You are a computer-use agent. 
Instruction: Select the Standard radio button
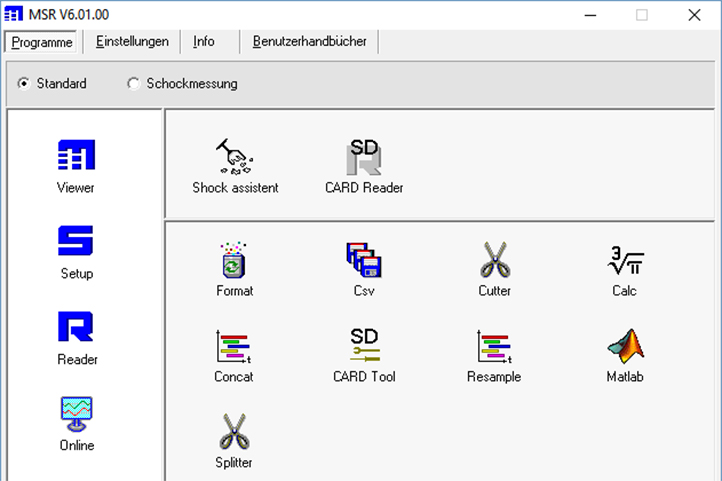tap(24, 84)
